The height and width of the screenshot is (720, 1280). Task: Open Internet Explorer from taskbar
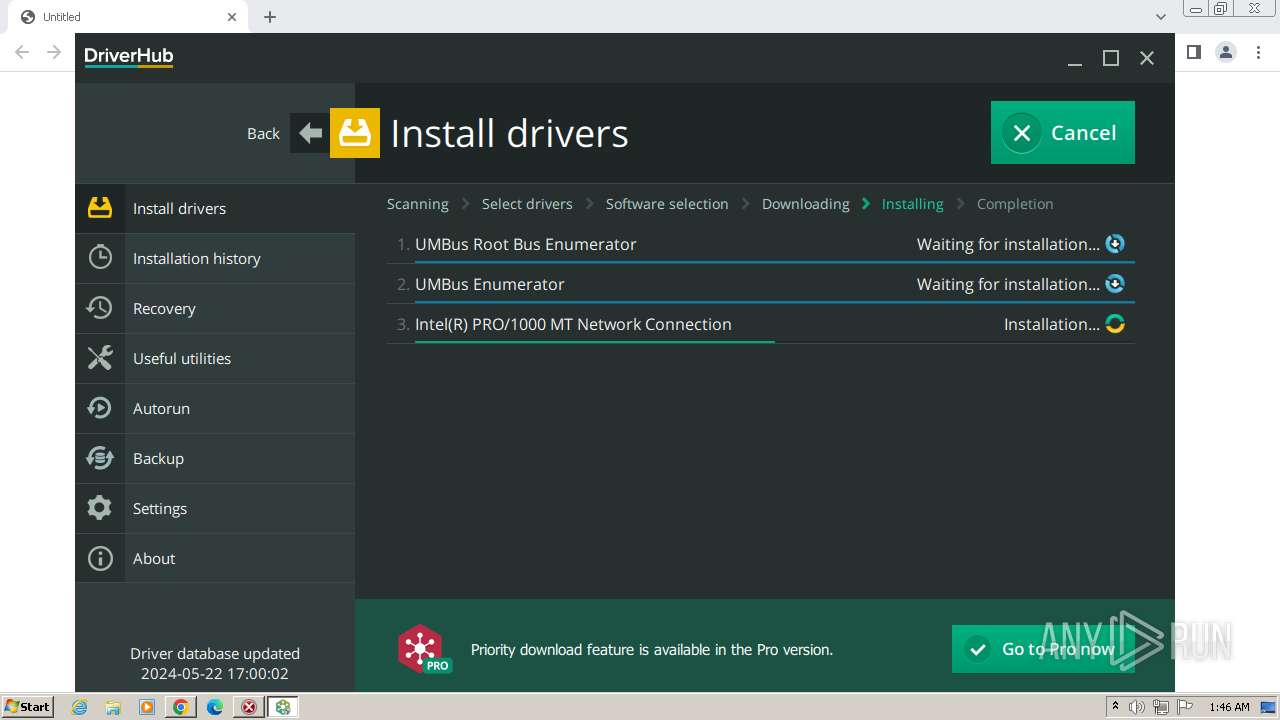pyautogui.click(x=79, y=707)
